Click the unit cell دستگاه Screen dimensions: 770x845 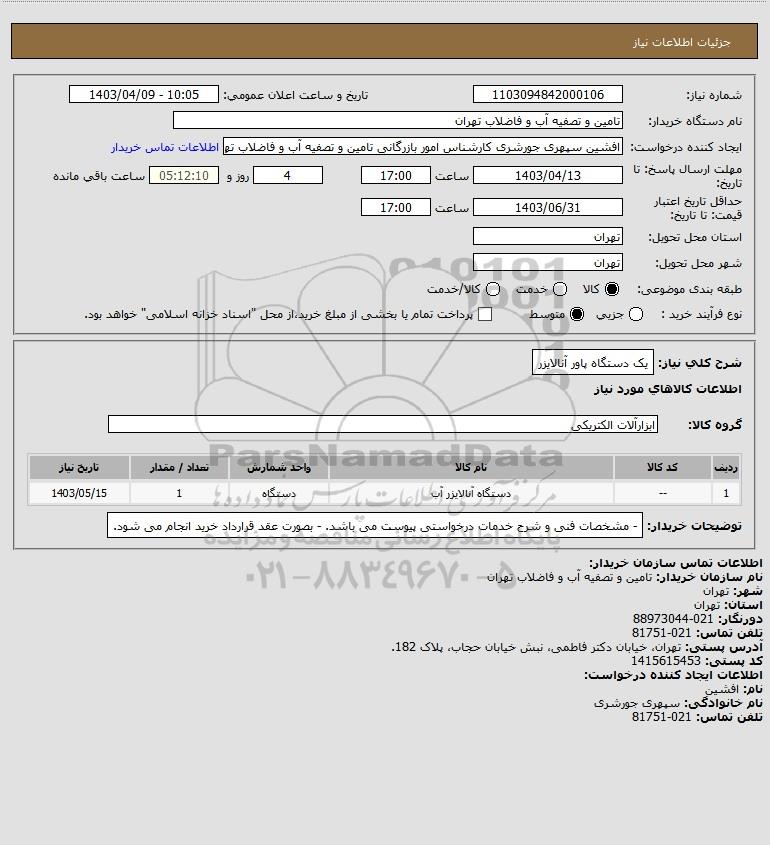(279, 493)
